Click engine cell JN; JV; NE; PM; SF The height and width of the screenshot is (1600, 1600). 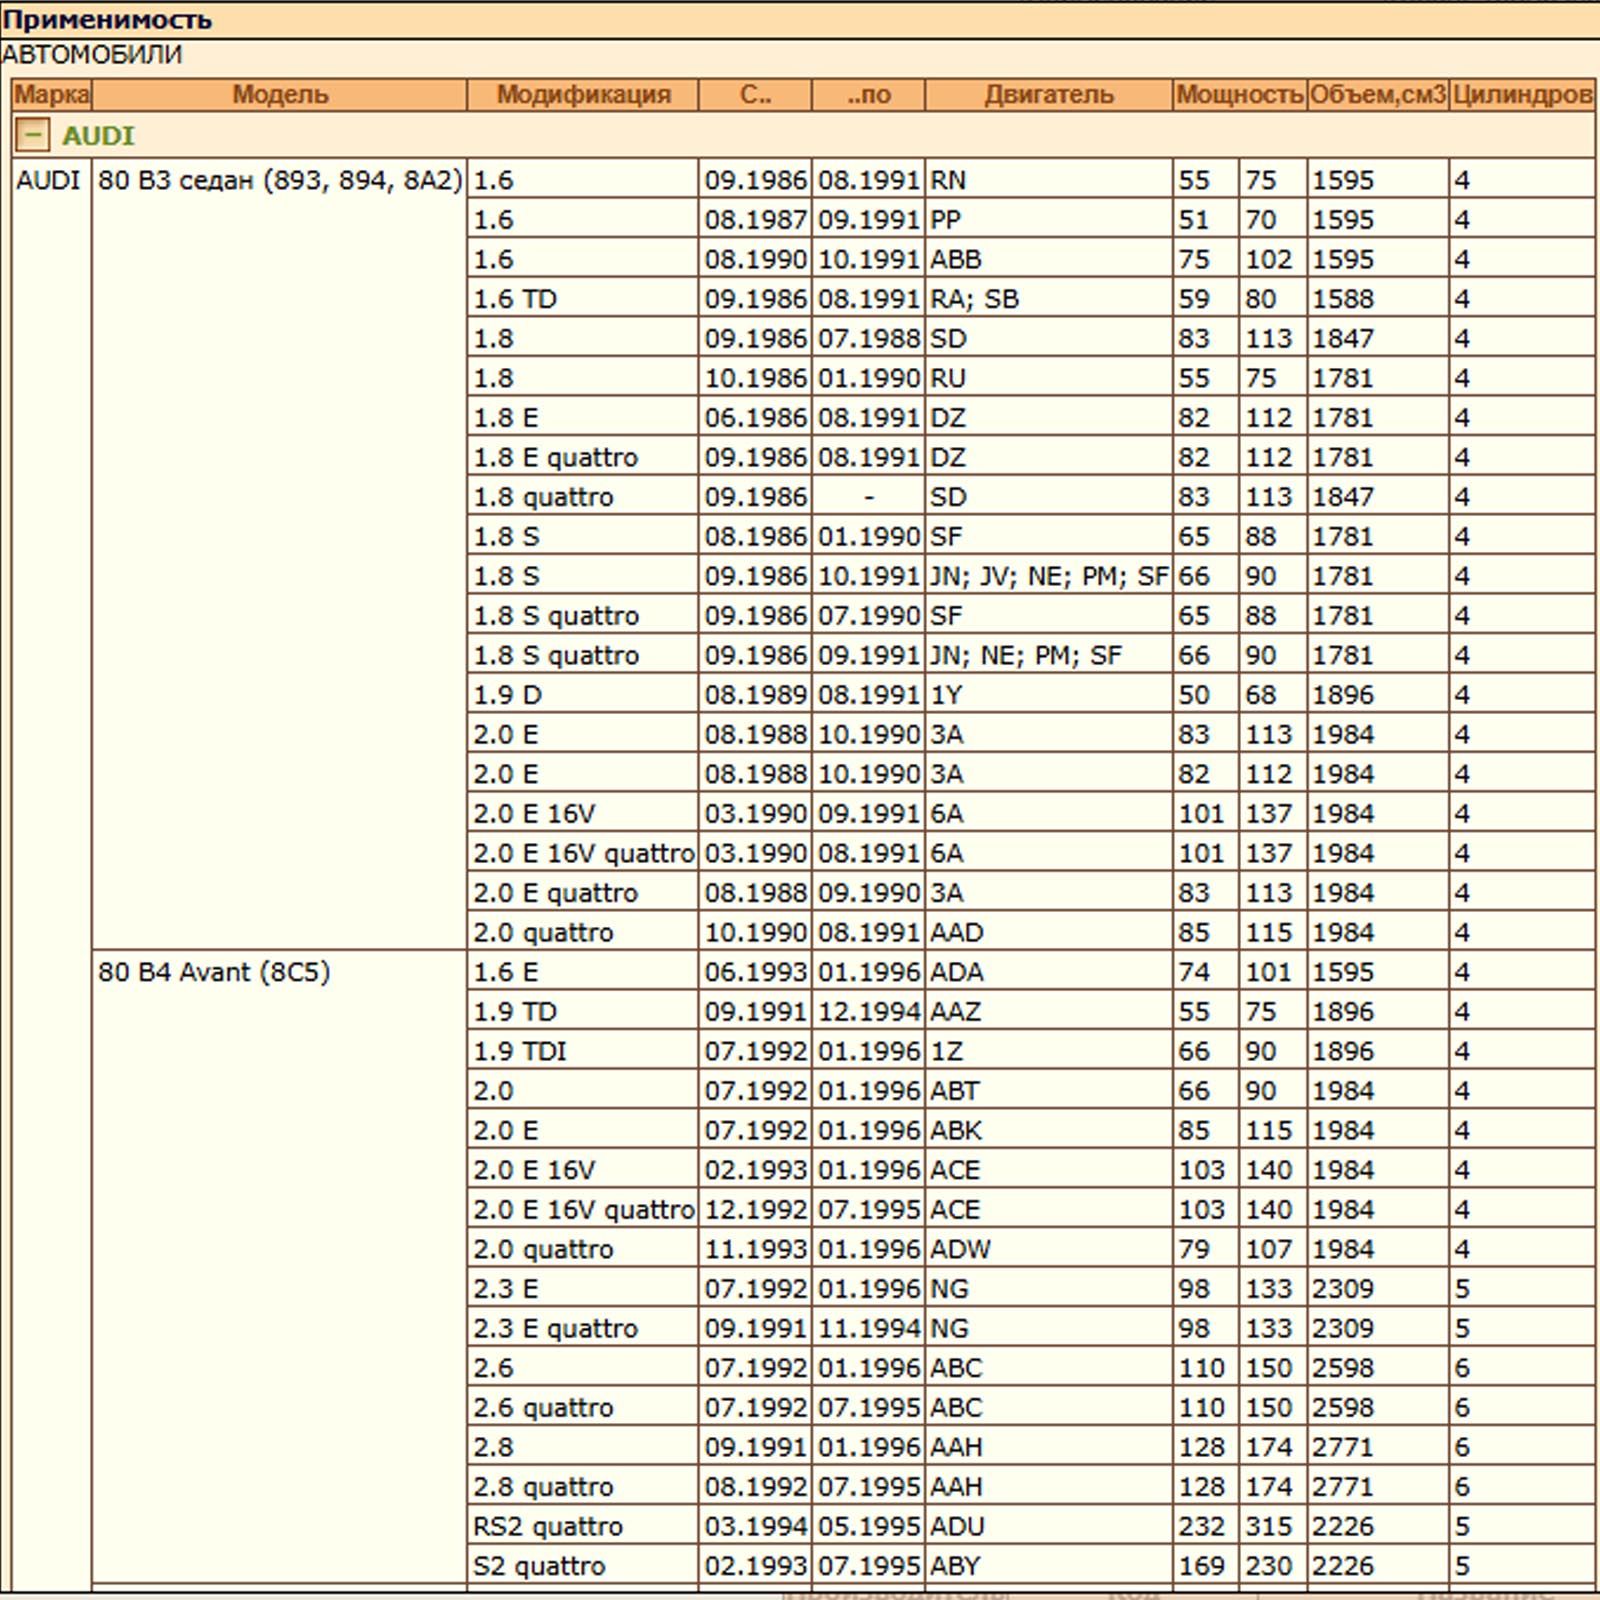(1048, 576)
